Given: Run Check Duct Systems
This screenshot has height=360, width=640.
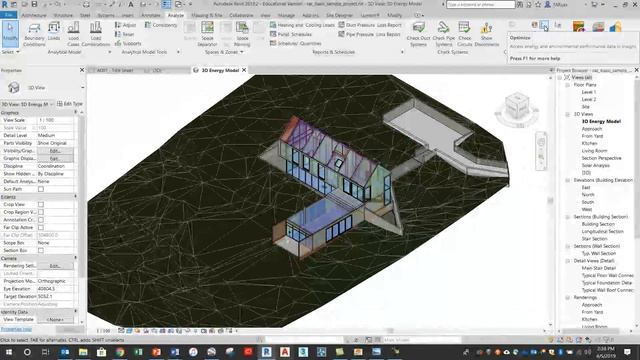Looking at the screenshot, I should pyautogui.click(x=418, y=34).
